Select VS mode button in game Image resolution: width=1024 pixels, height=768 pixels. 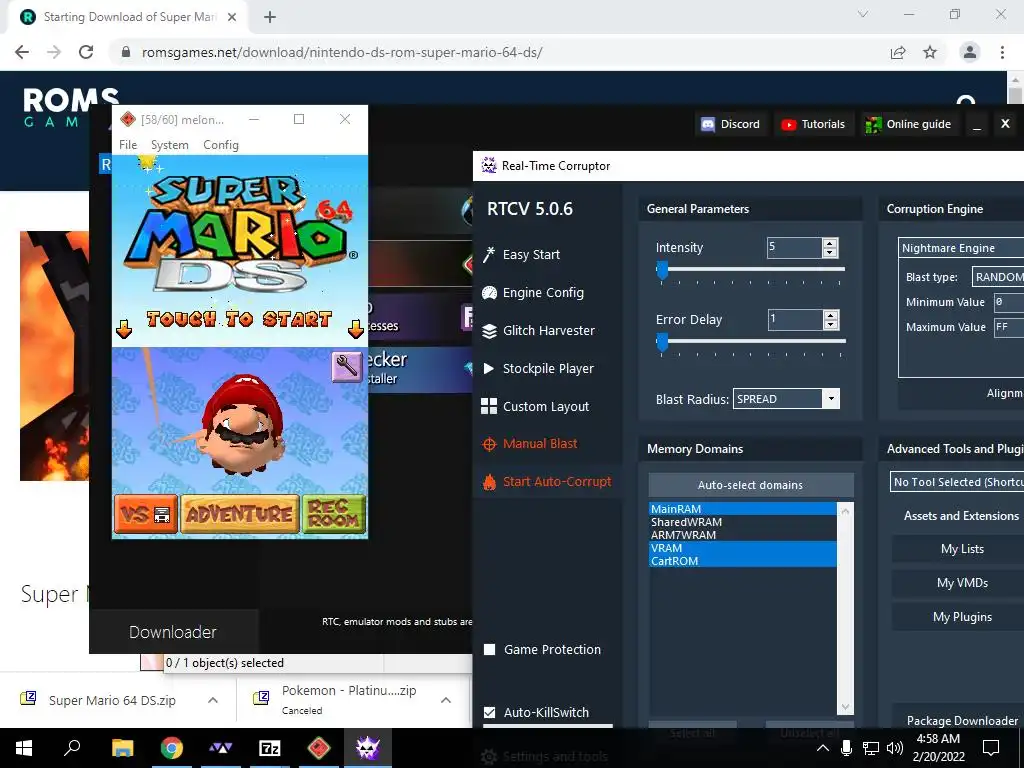click(146, 514)
